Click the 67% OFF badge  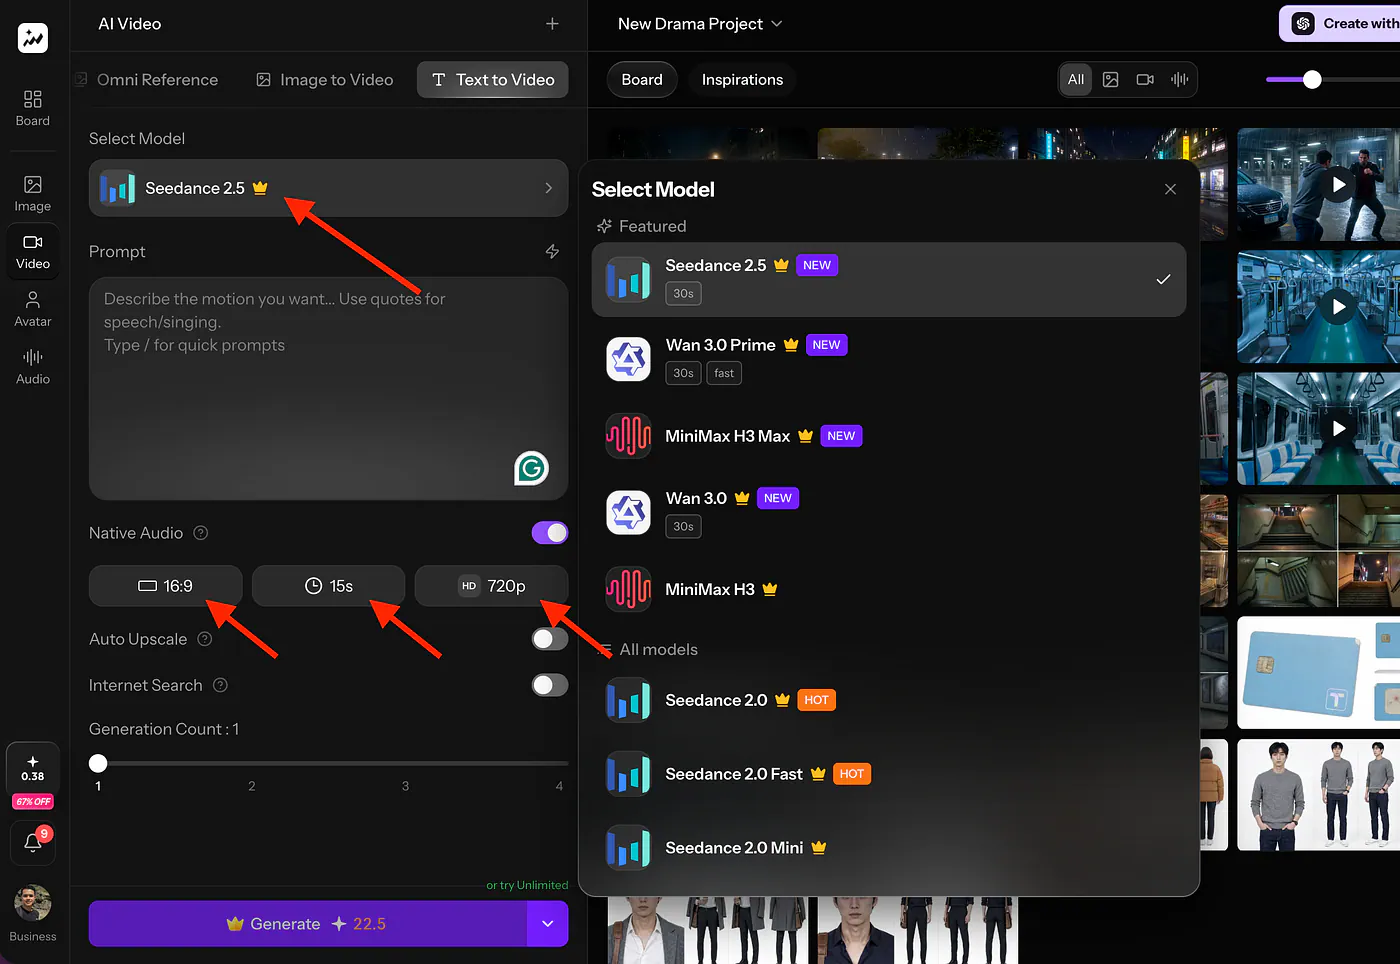click(x=33, y=802)
